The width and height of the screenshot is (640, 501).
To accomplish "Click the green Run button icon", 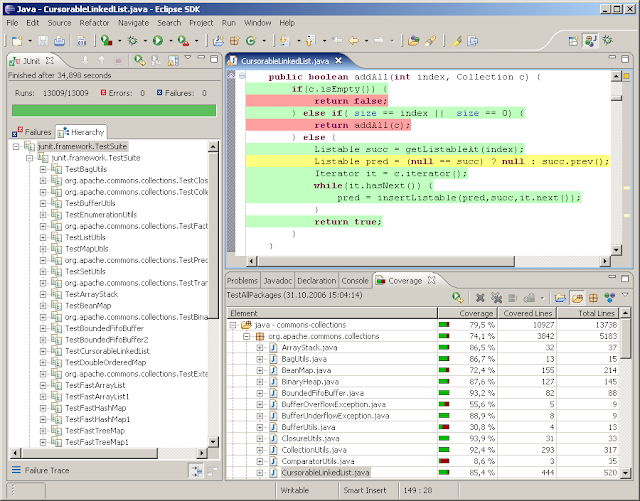I will [158, 40].
